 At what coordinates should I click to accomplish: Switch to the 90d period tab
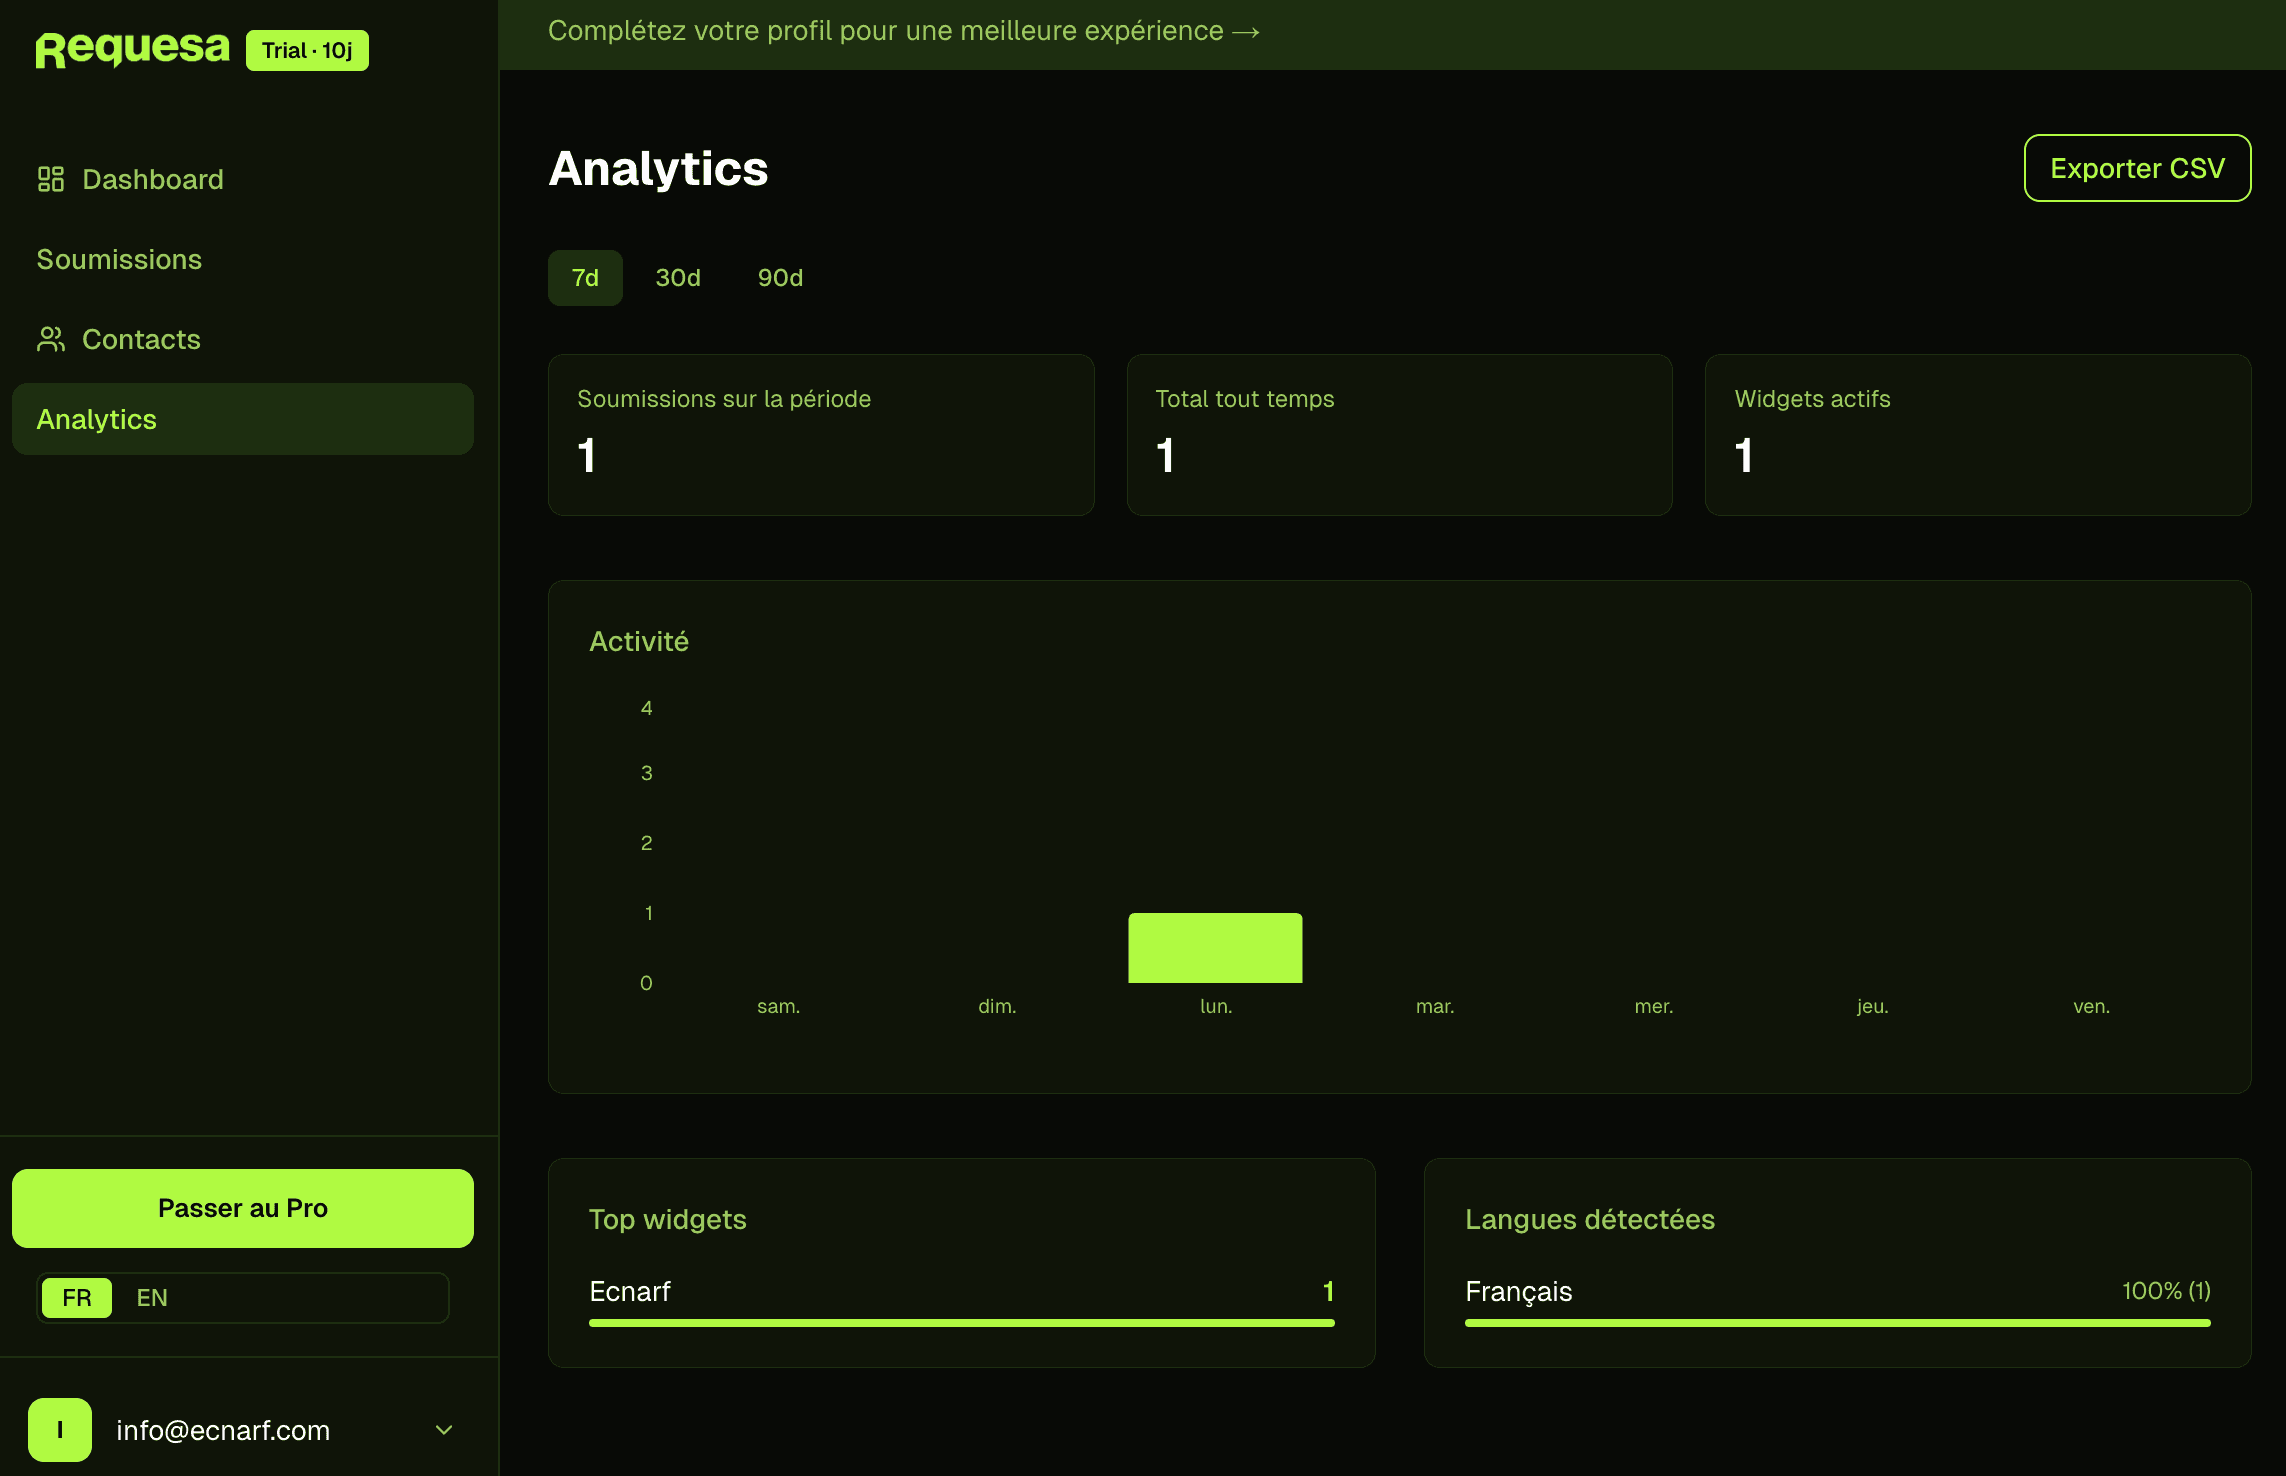coord(780,278)
